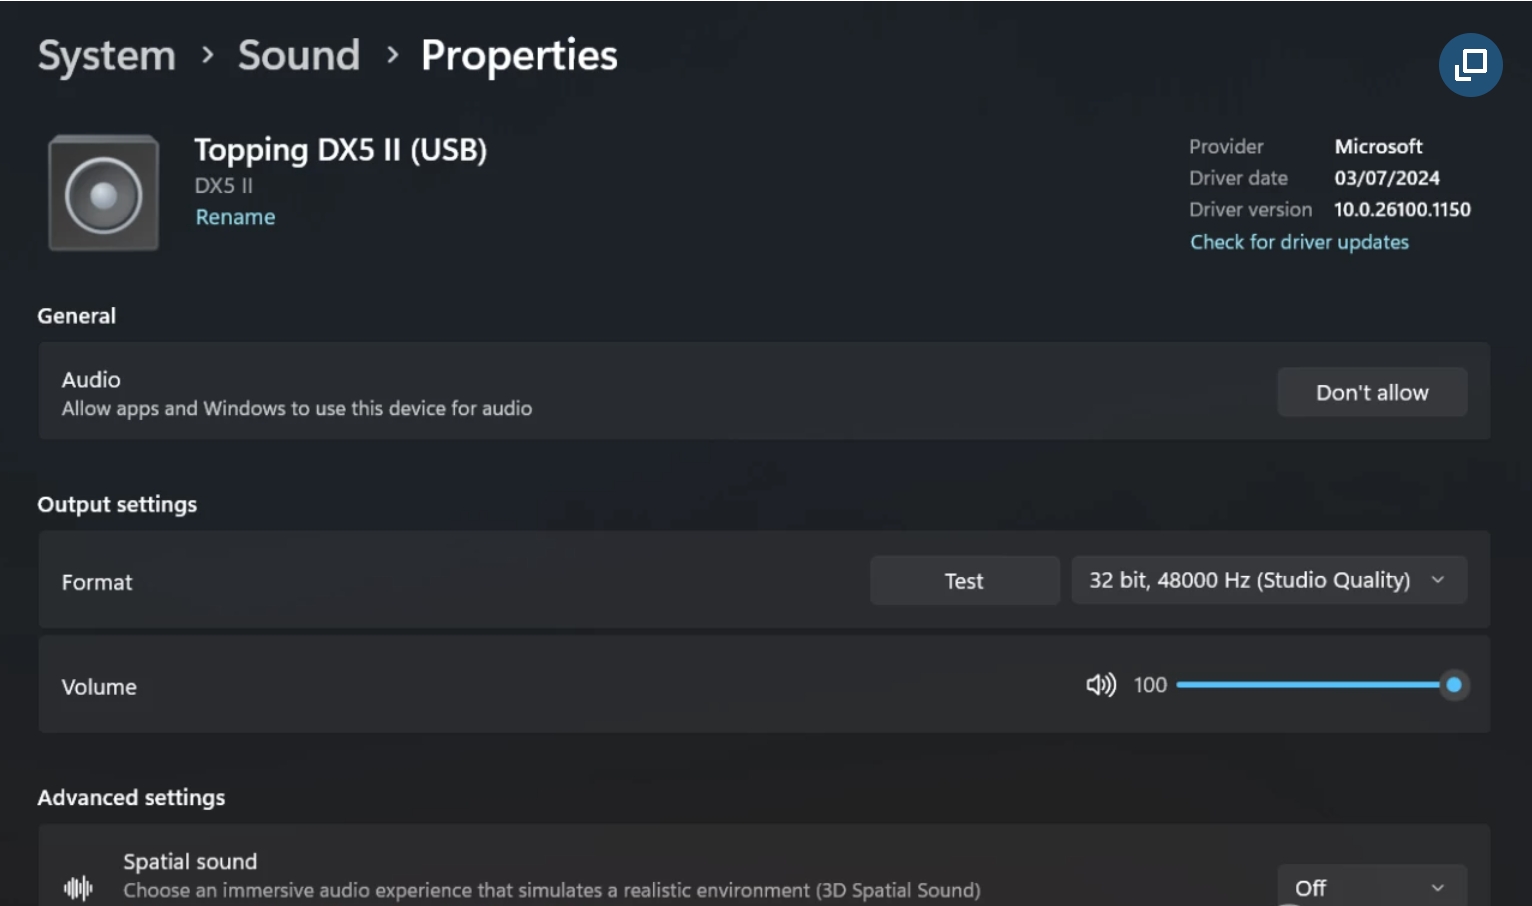Check for driver updates
Image resolution: width=1532 pixels, height=906 pixels.
(1299, 242)
